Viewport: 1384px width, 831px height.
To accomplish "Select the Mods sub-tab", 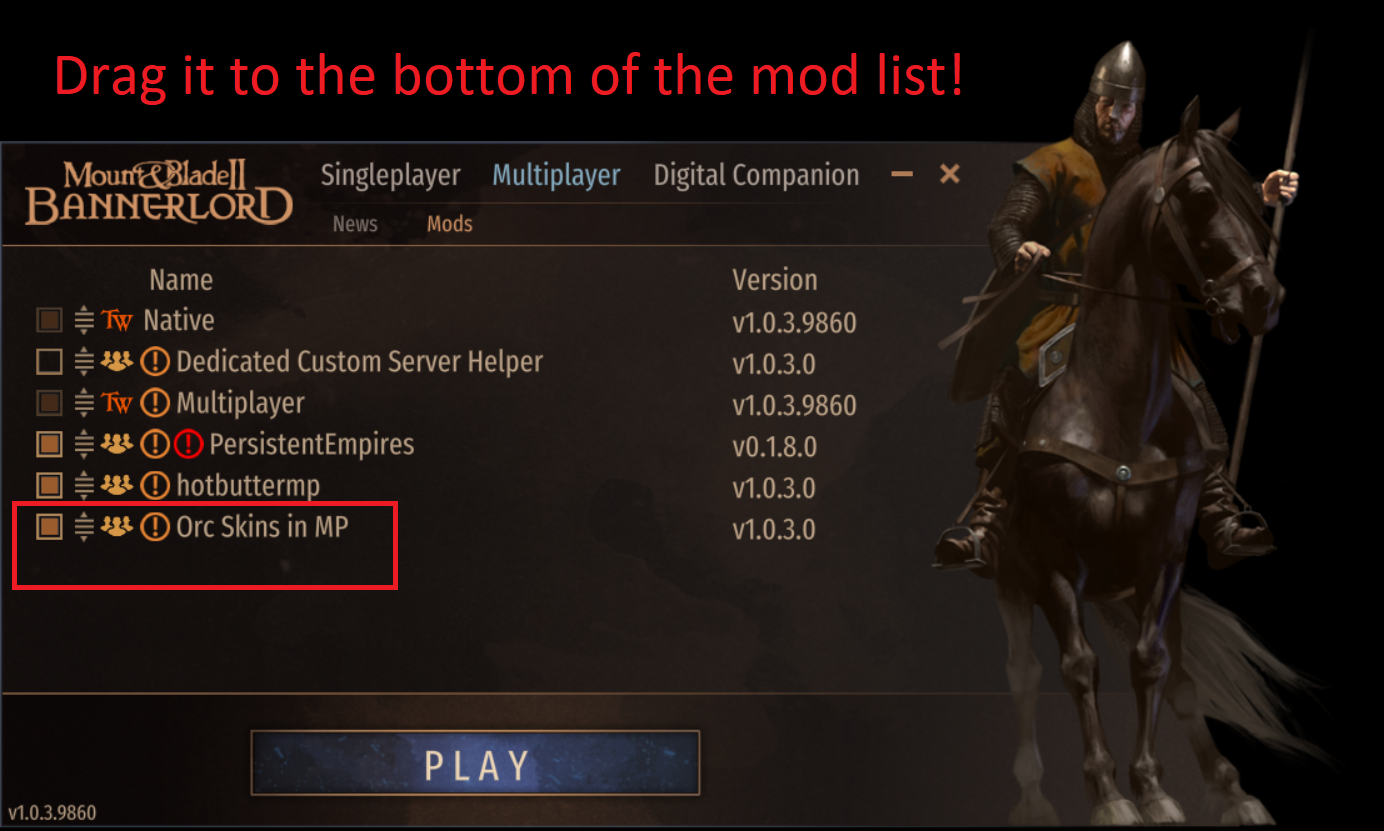I will tap(450, 224).
